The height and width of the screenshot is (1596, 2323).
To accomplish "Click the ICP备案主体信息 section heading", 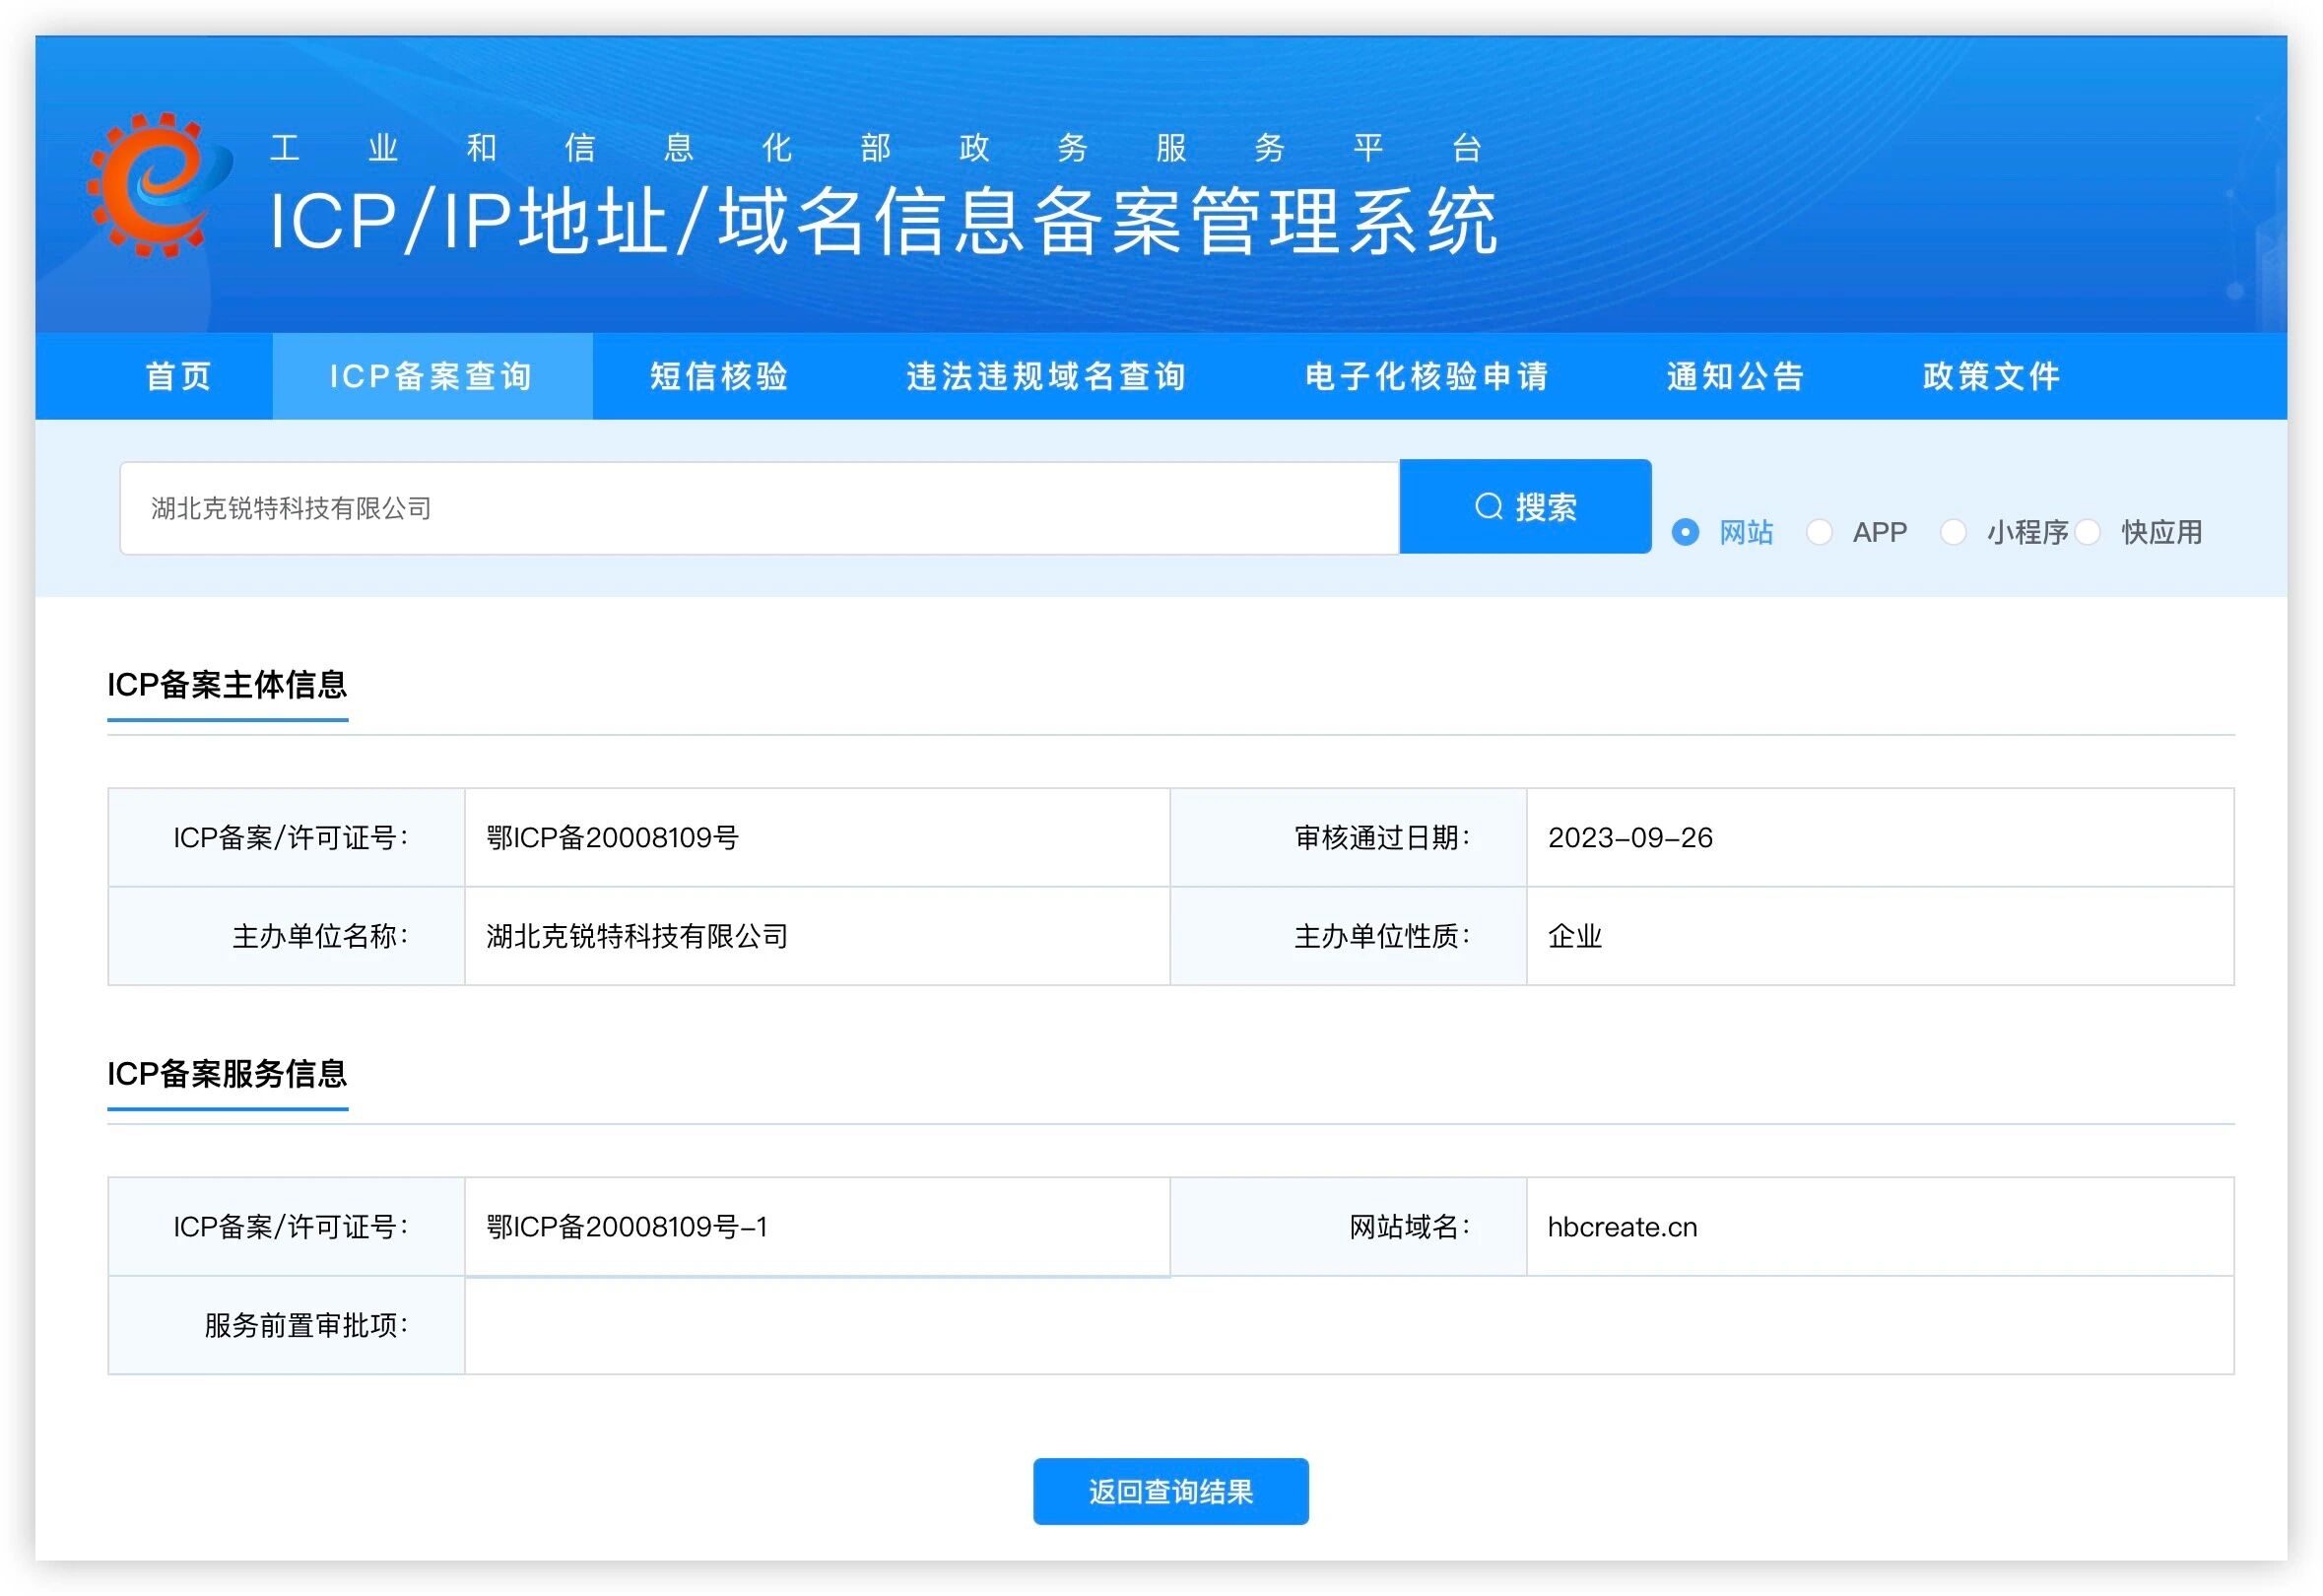I will tap(227, 685).
